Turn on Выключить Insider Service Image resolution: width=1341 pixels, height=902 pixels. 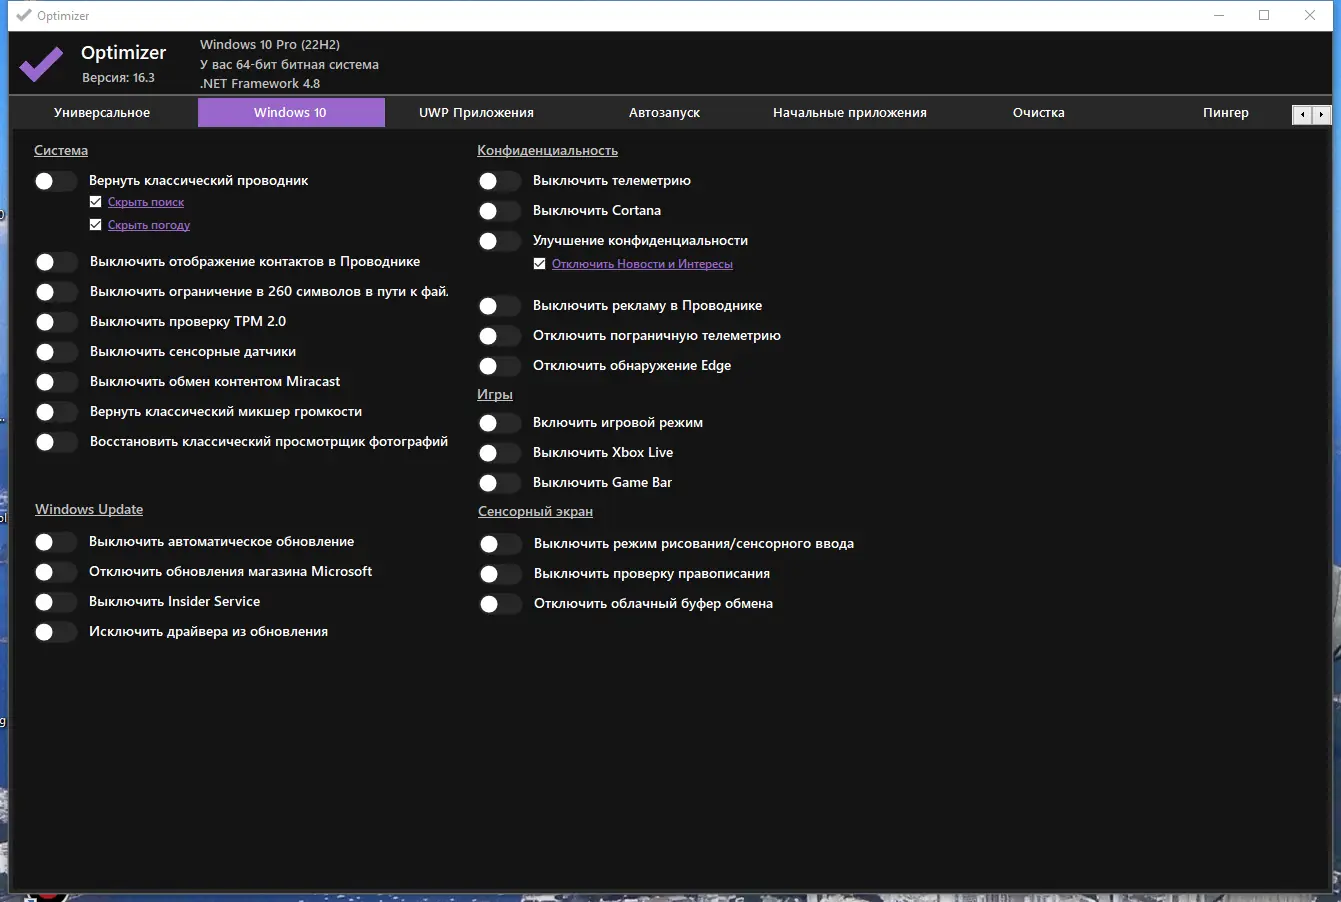(x=56, y=602)
